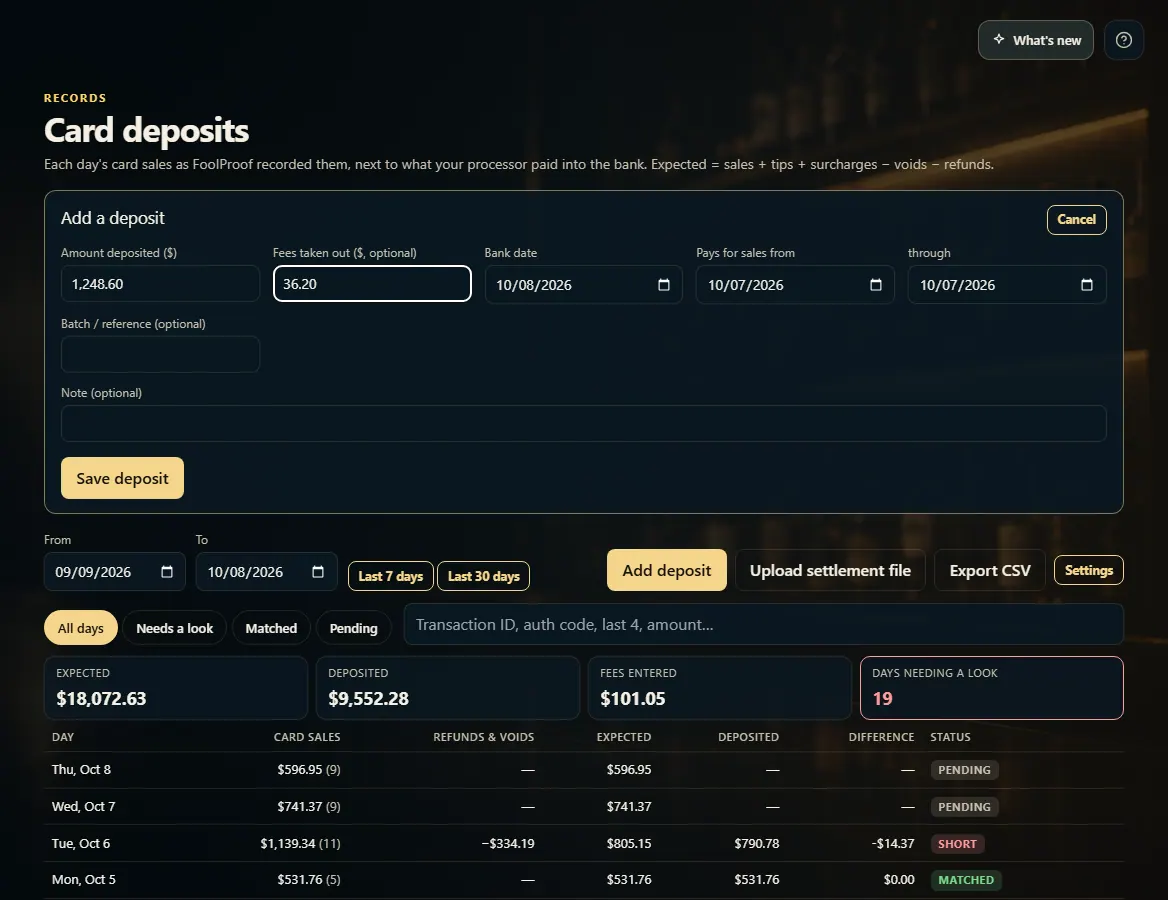
Task: Click the Deposited $9,552.28 summary card
Action: (x=448, y=688)
